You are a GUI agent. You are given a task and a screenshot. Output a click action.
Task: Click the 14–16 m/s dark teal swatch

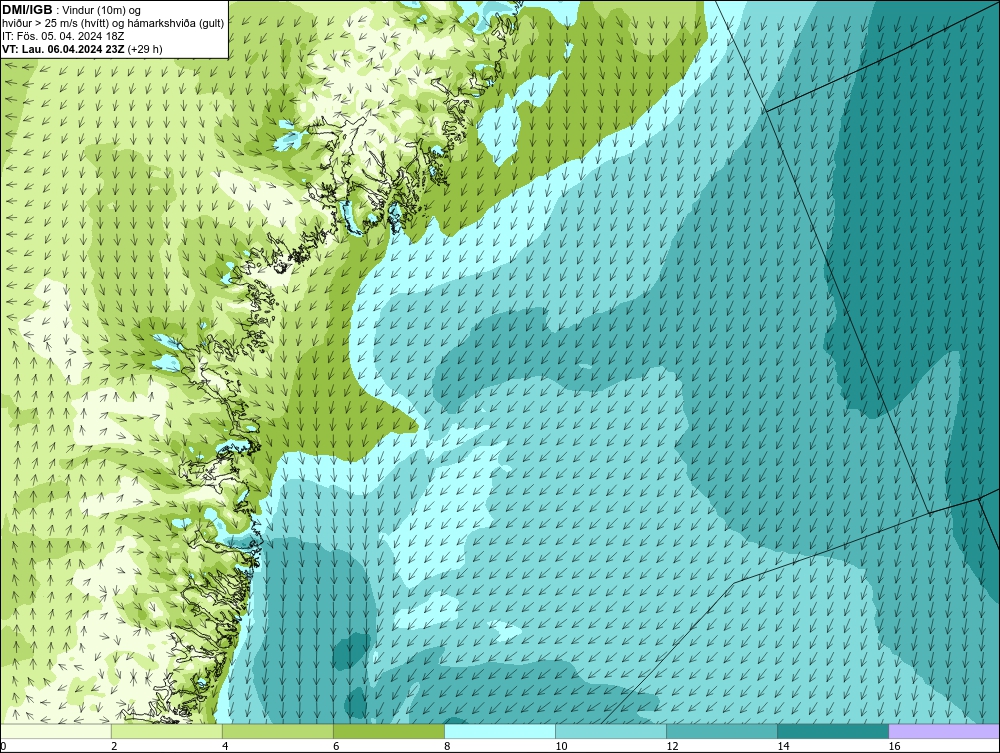click(833, 731)
